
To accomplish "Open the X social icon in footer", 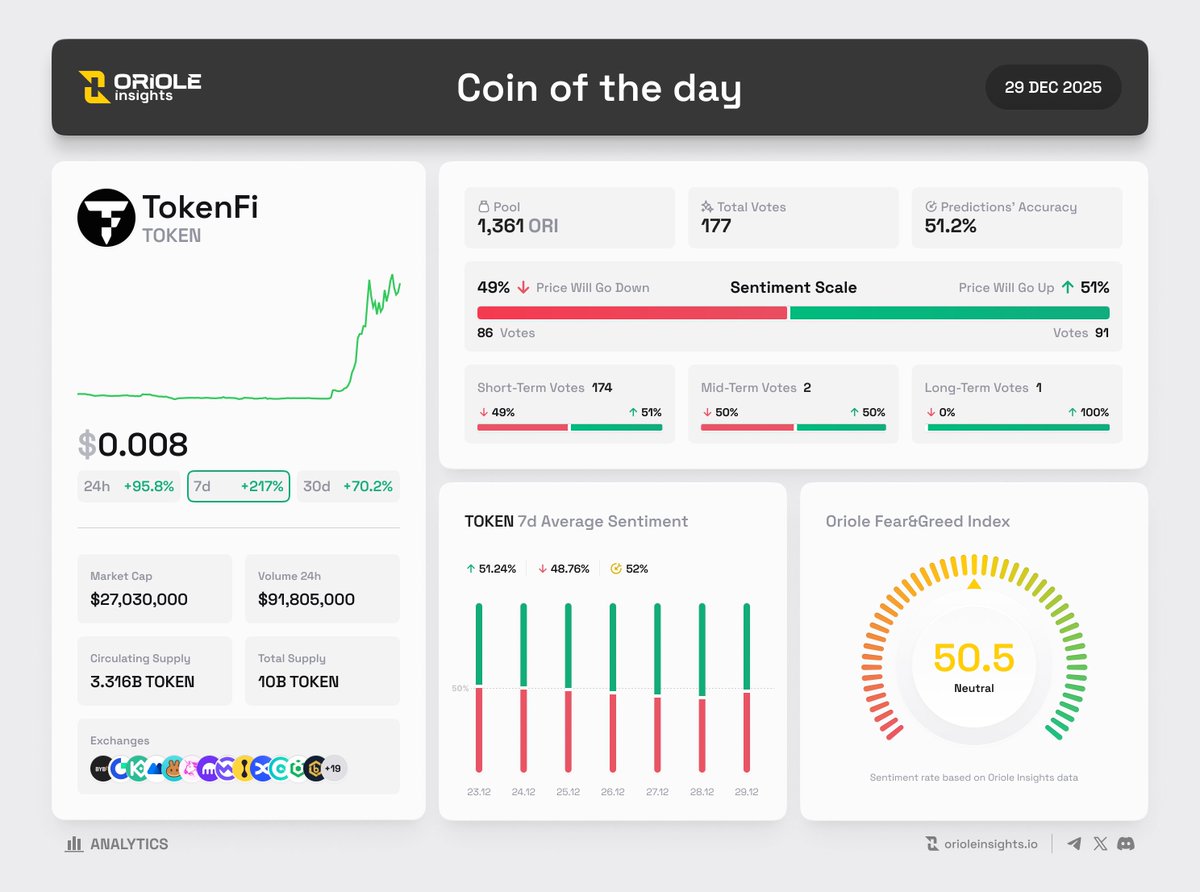I will [x=1100, y=844].
